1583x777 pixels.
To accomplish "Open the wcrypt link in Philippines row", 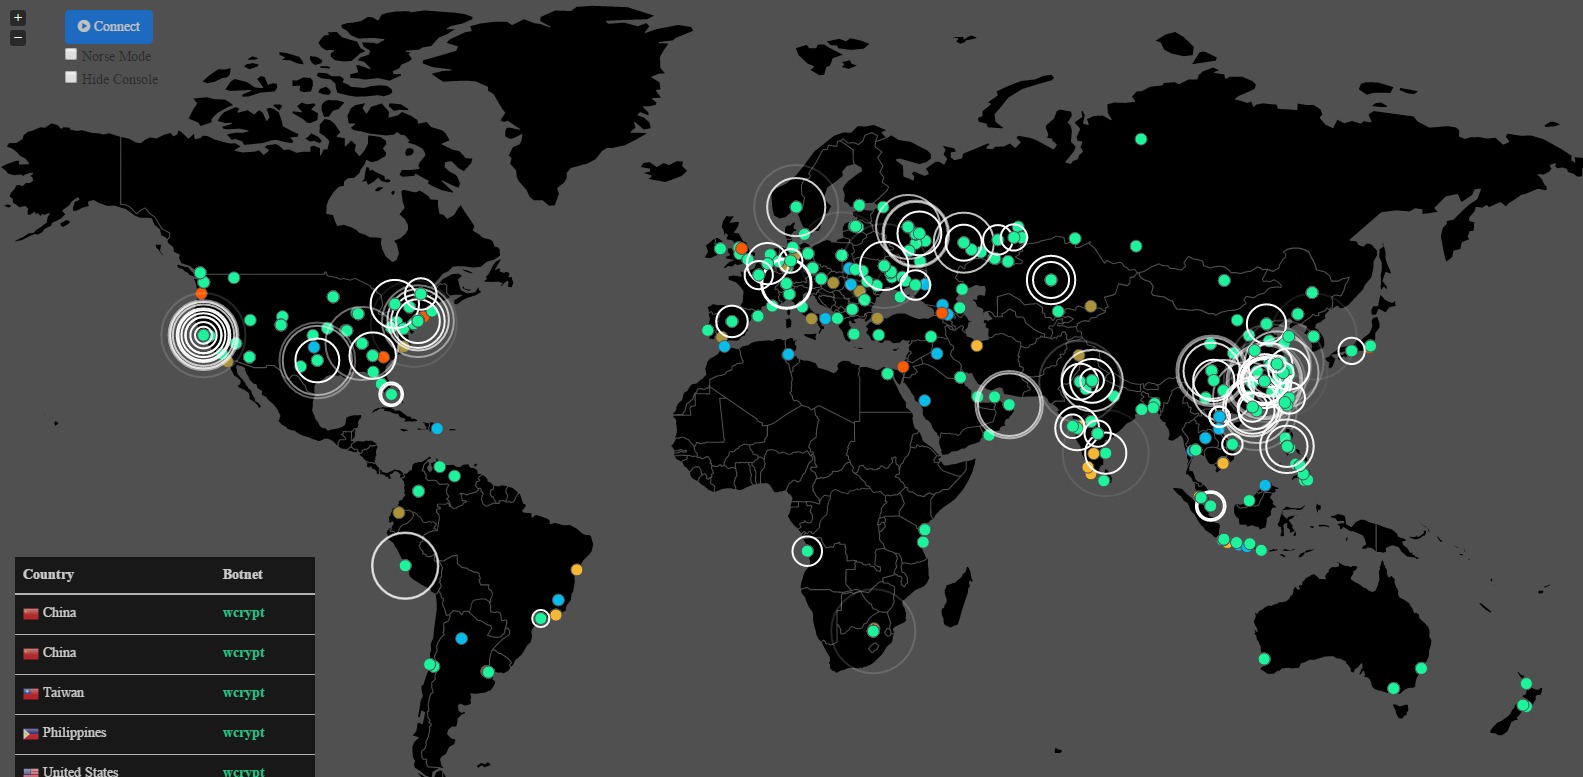I will click(244, 733).
